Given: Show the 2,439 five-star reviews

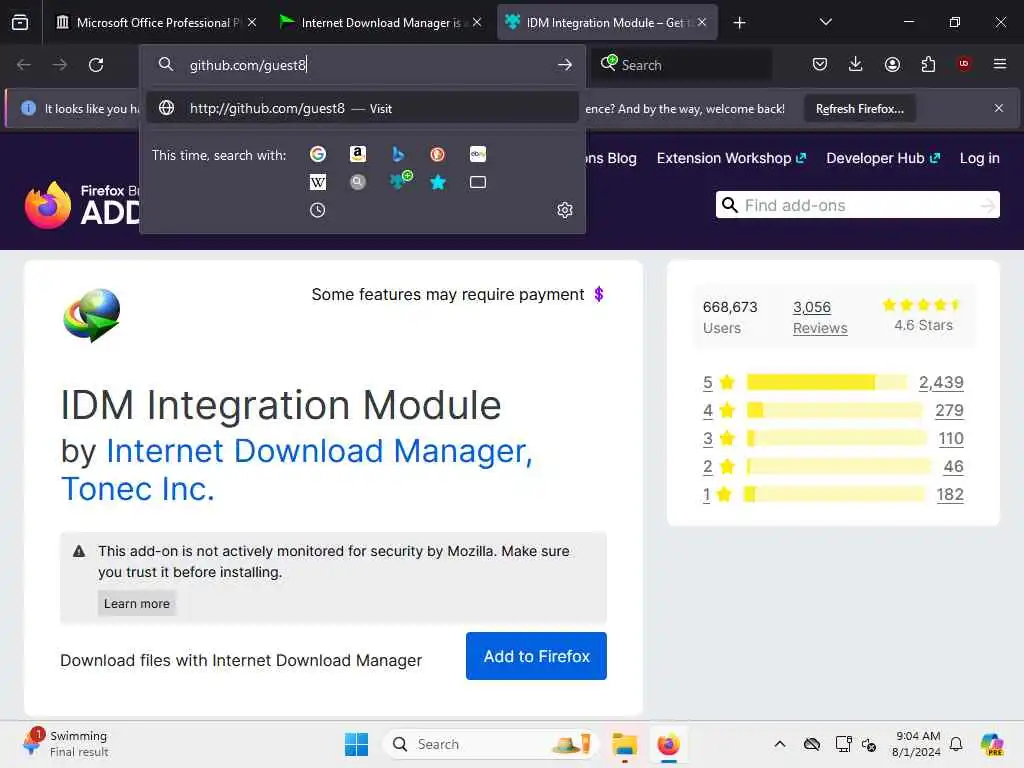Looking at the screenshot, I should coord(941,382).
